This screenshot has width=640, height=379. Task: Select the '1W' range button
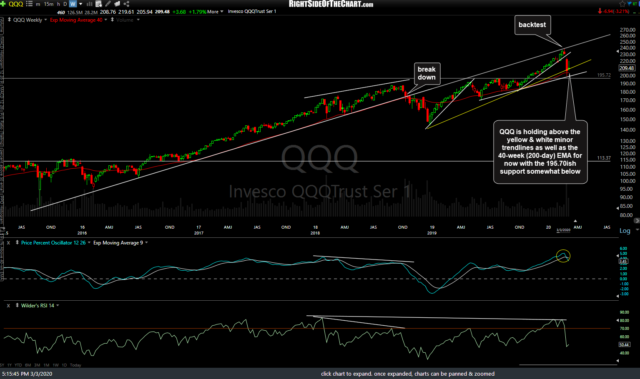[x=56, y=365]
